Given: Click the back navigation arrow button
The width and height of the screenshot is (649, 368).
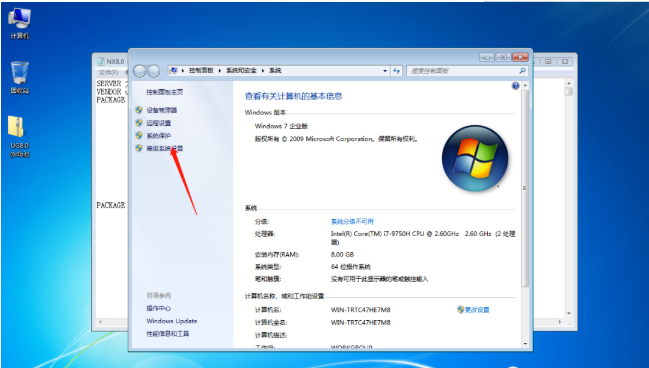Looking at the screenshot, I should (139, 71).
